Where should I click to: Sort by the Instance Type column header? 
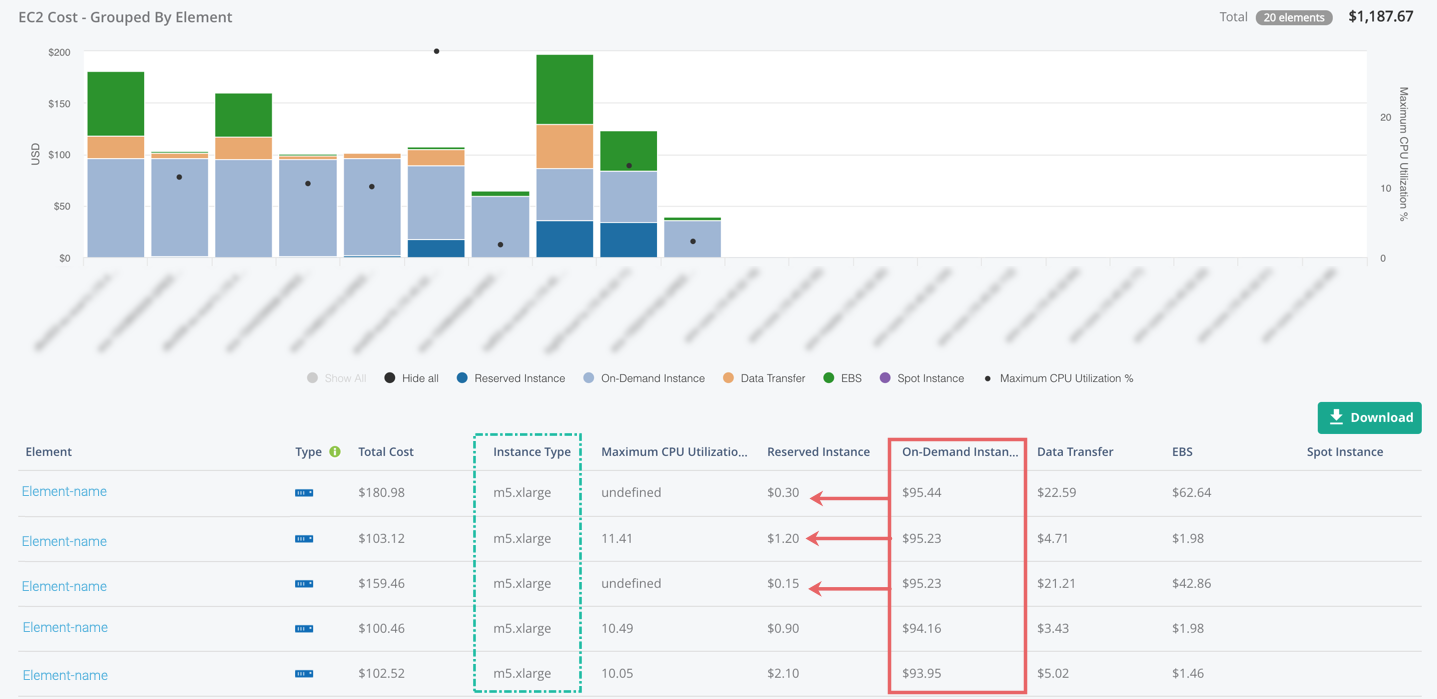coord(532,452)
